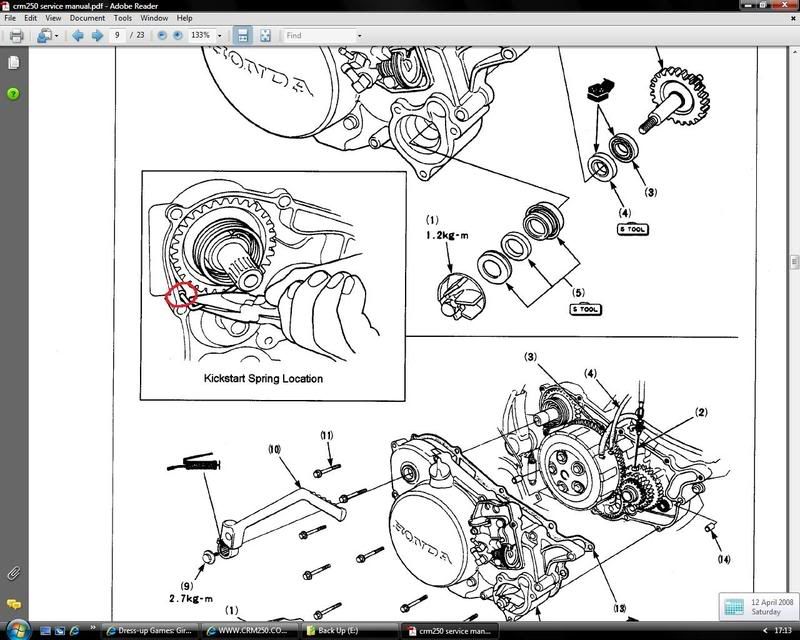
Task: Click the '12 April 2008' date text
Action: (772, 602)
